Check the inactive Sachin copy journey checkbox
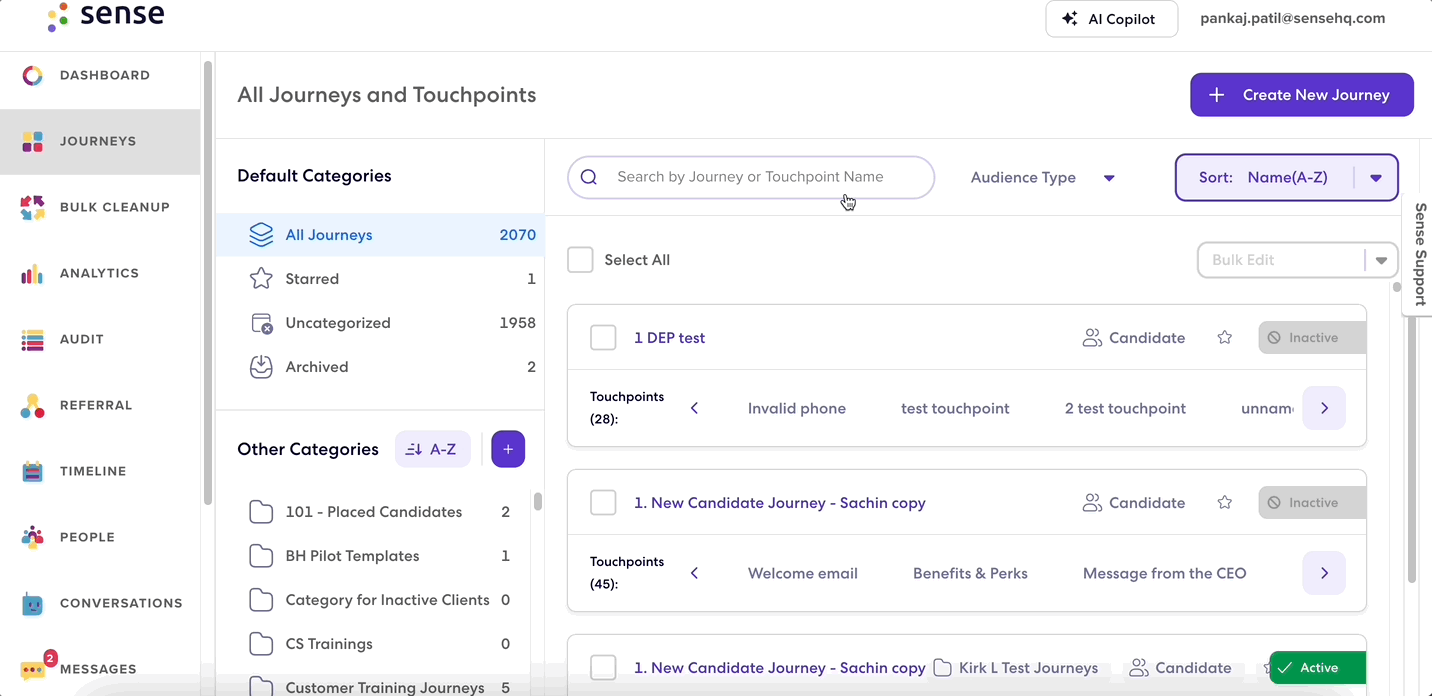1432x696 pixels. tap(603, 503)
